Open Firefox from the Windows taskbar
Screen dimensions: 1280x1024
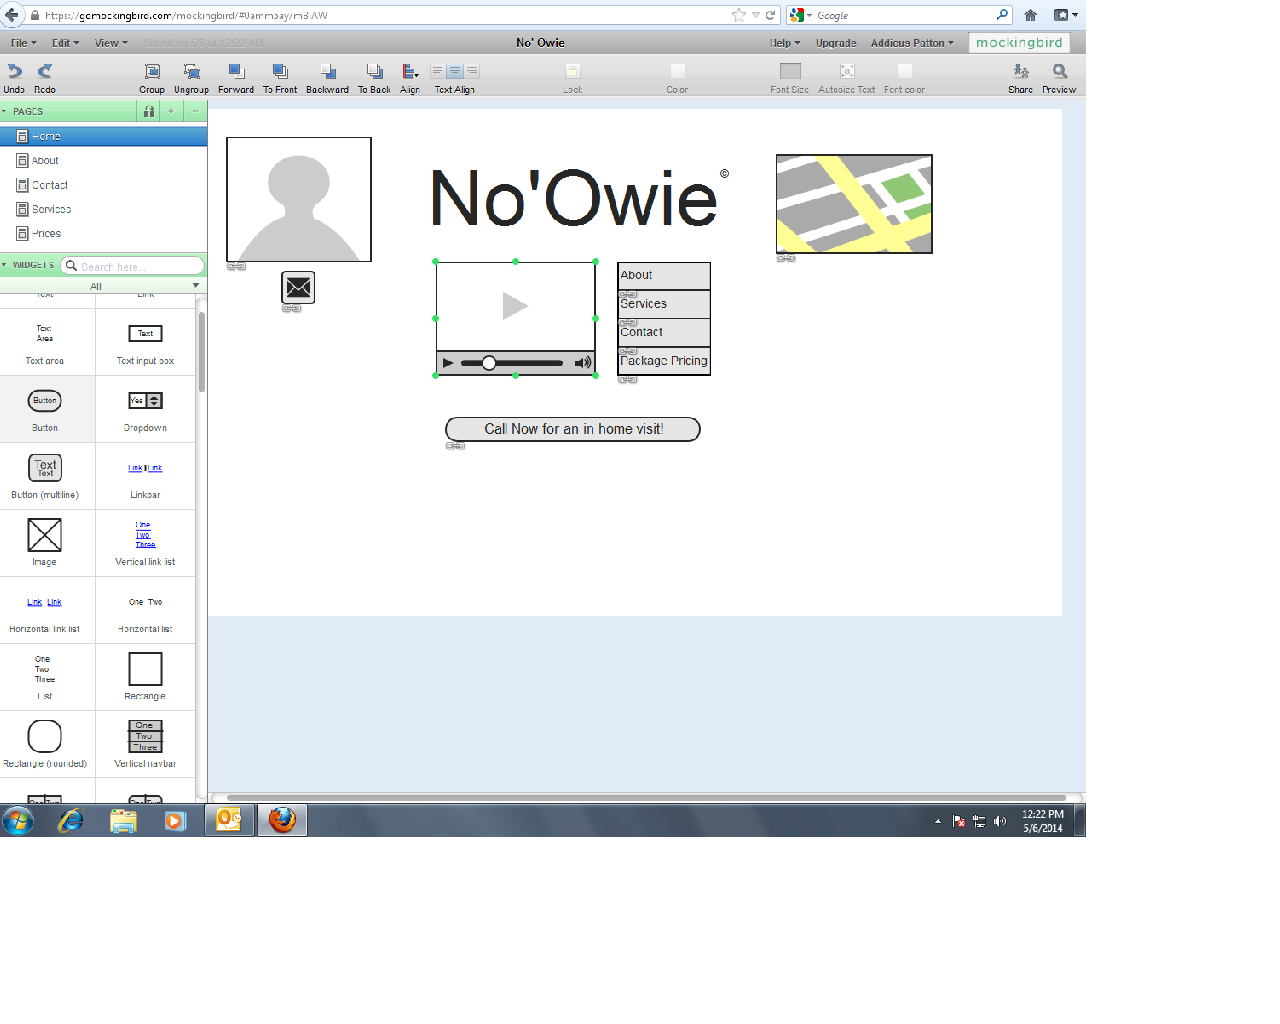pos(283,820)
